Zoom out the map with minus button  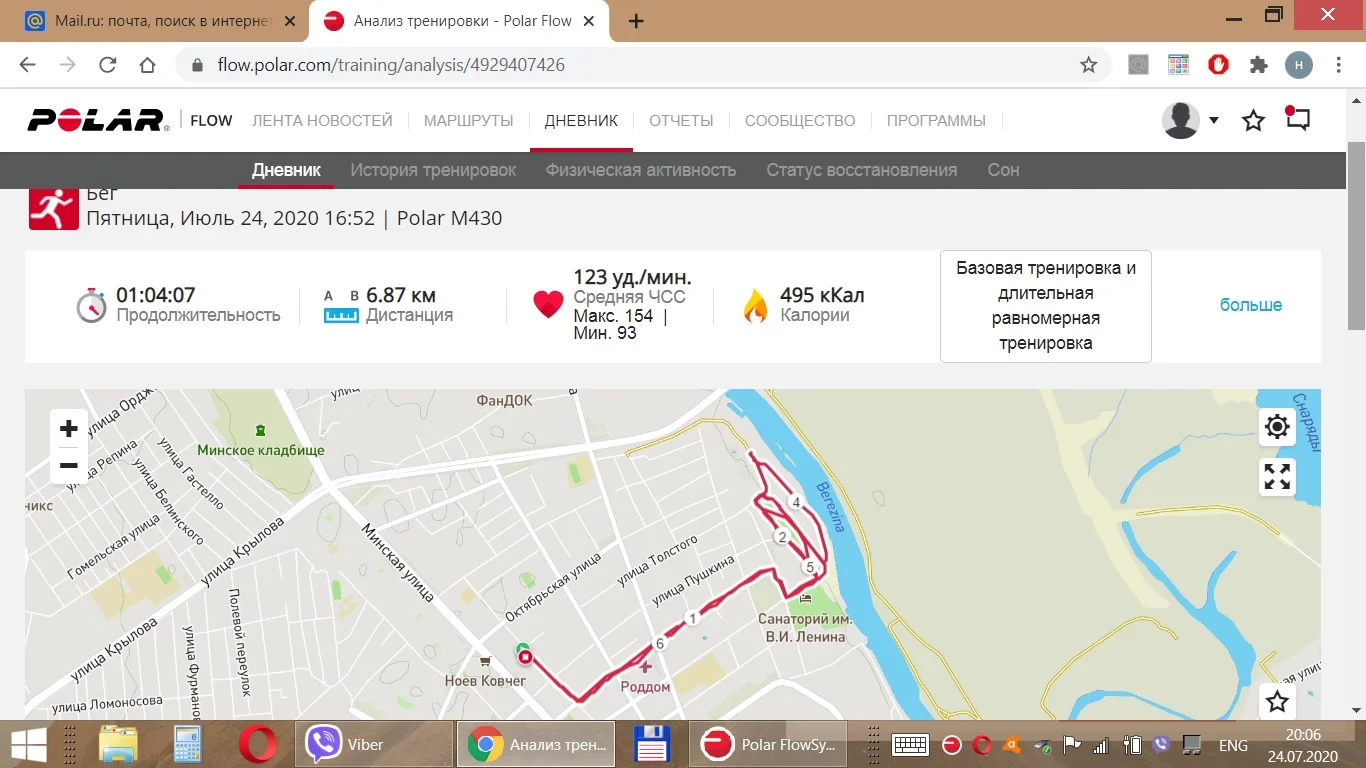point(68,465)
